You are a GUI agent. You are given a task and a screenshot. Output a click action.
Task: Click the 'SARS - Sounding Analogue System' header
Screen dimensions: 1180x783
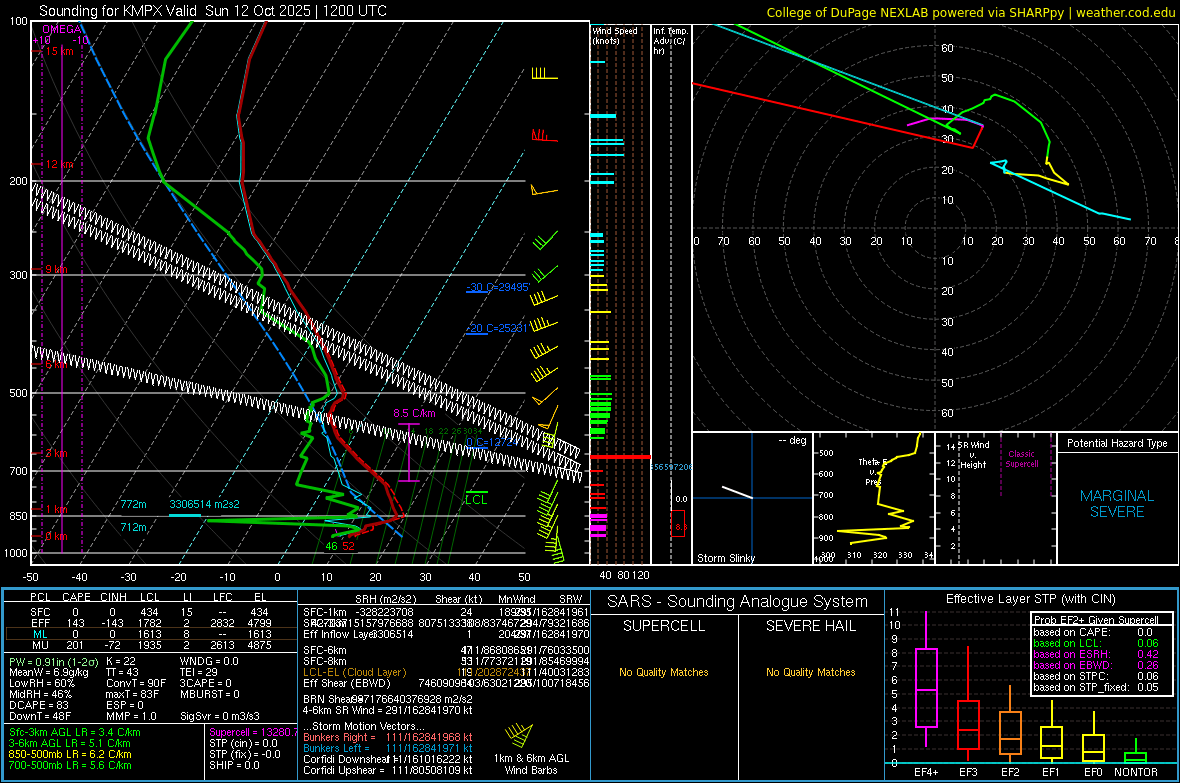(738, 602)
